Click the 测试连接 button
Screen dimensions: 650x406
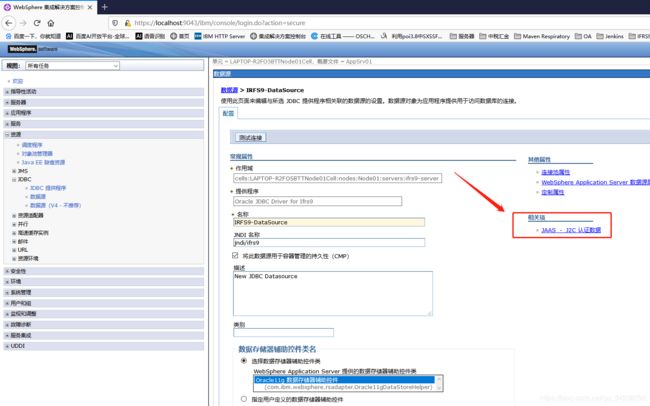[250, 137]
